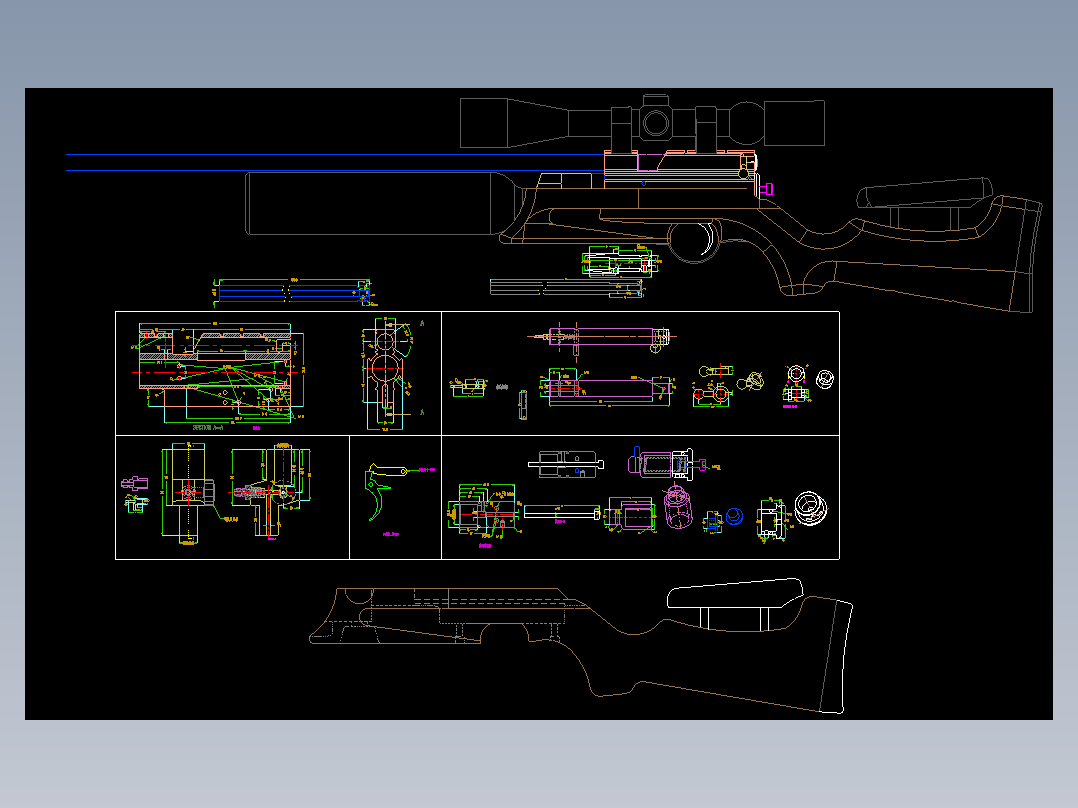Select the rifle scope outline
The width and height of the screenshot is (1078, 808).
[x=642, y=122]
